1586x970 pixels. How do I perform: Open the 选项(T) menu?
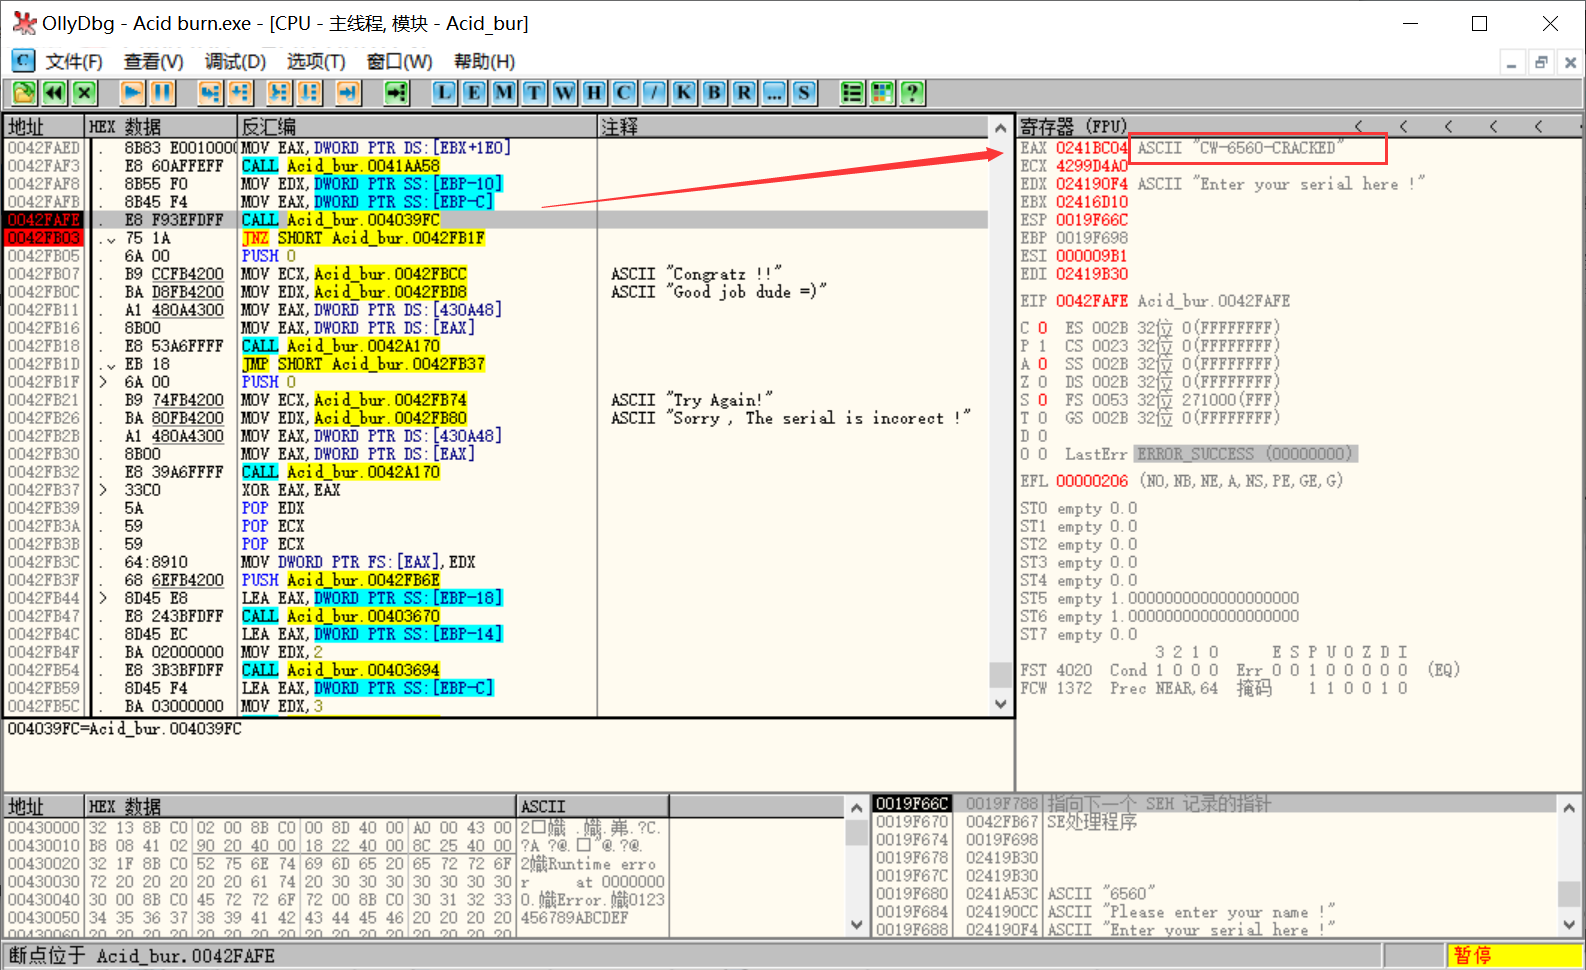pyautogui.click(x=316, y=62)
